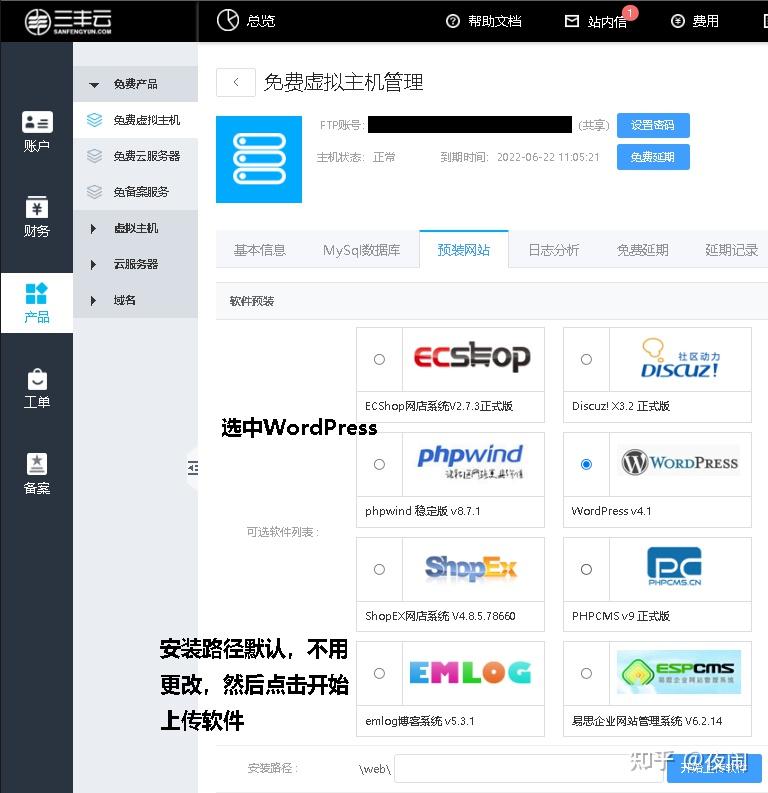Click the 开始上传软件 button

pos(714,768)
